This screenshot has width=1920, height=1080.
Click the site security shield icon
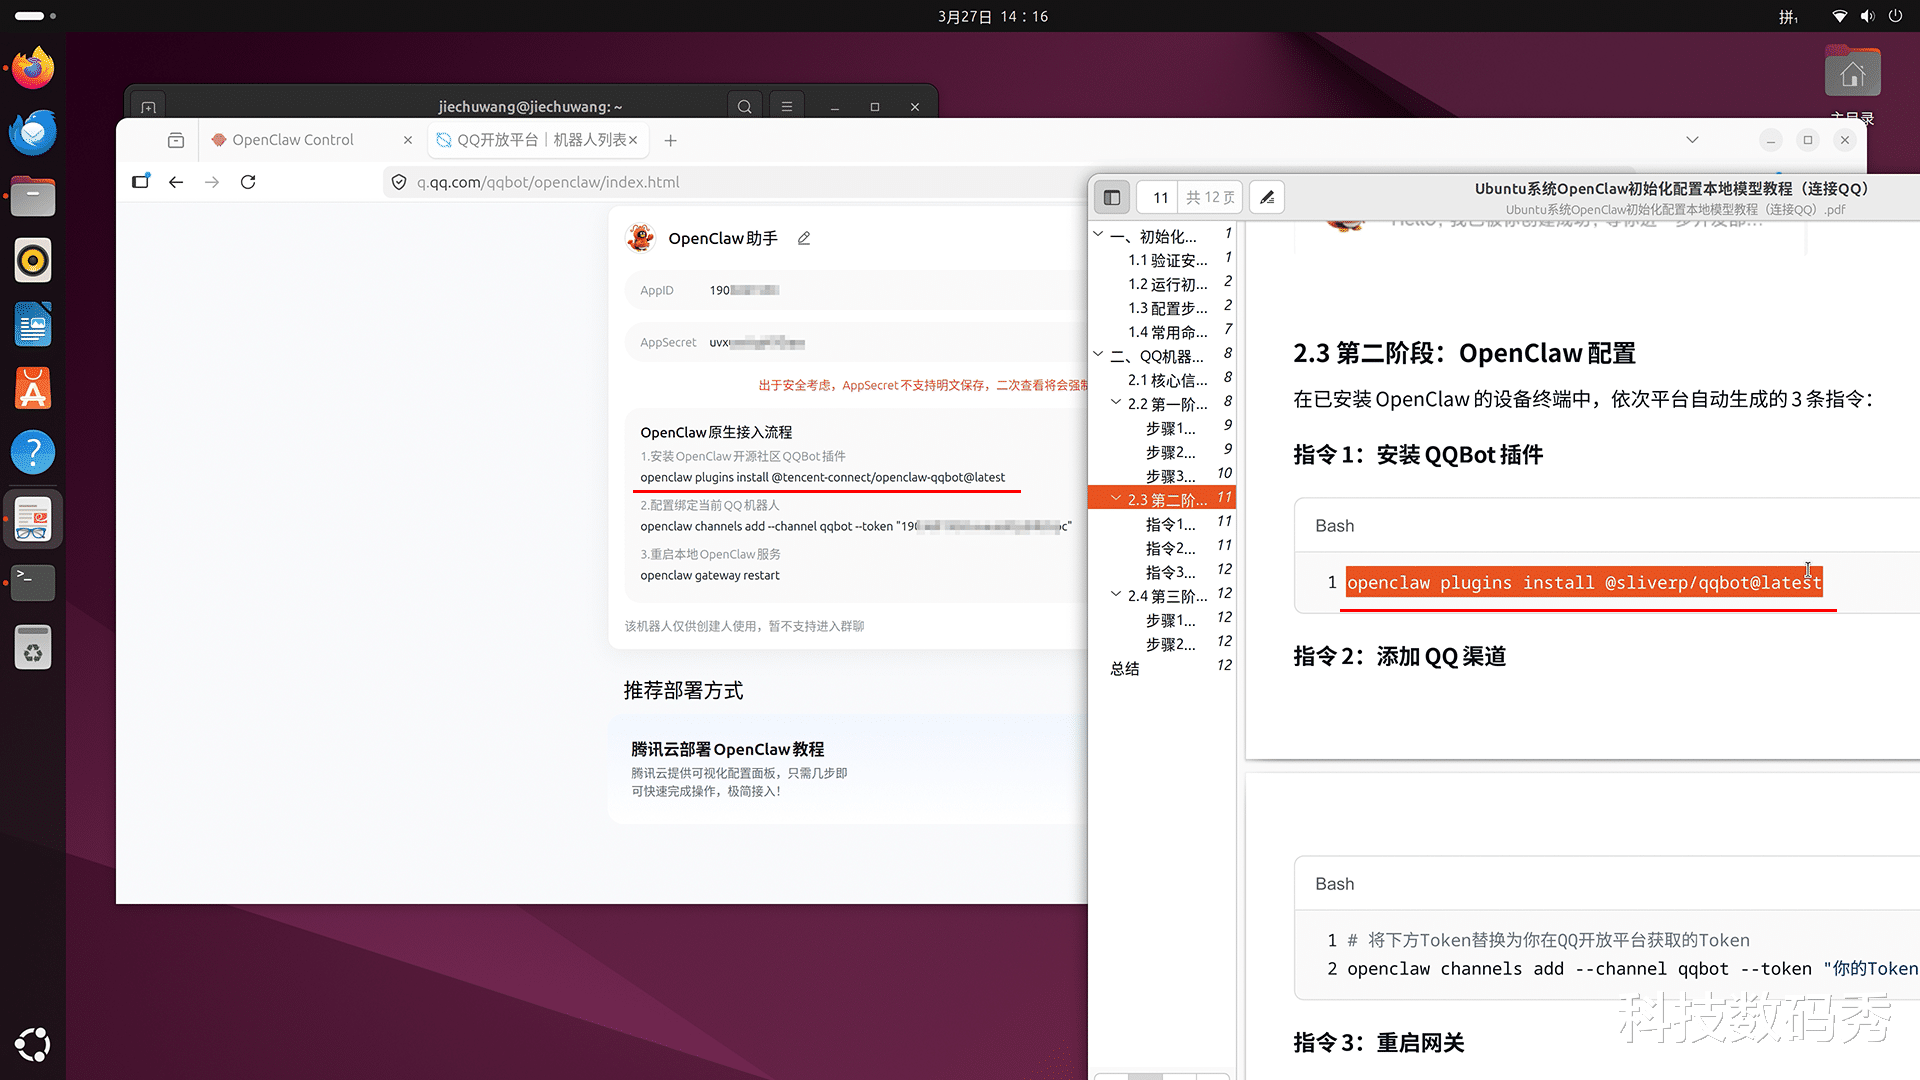(399, 182)
